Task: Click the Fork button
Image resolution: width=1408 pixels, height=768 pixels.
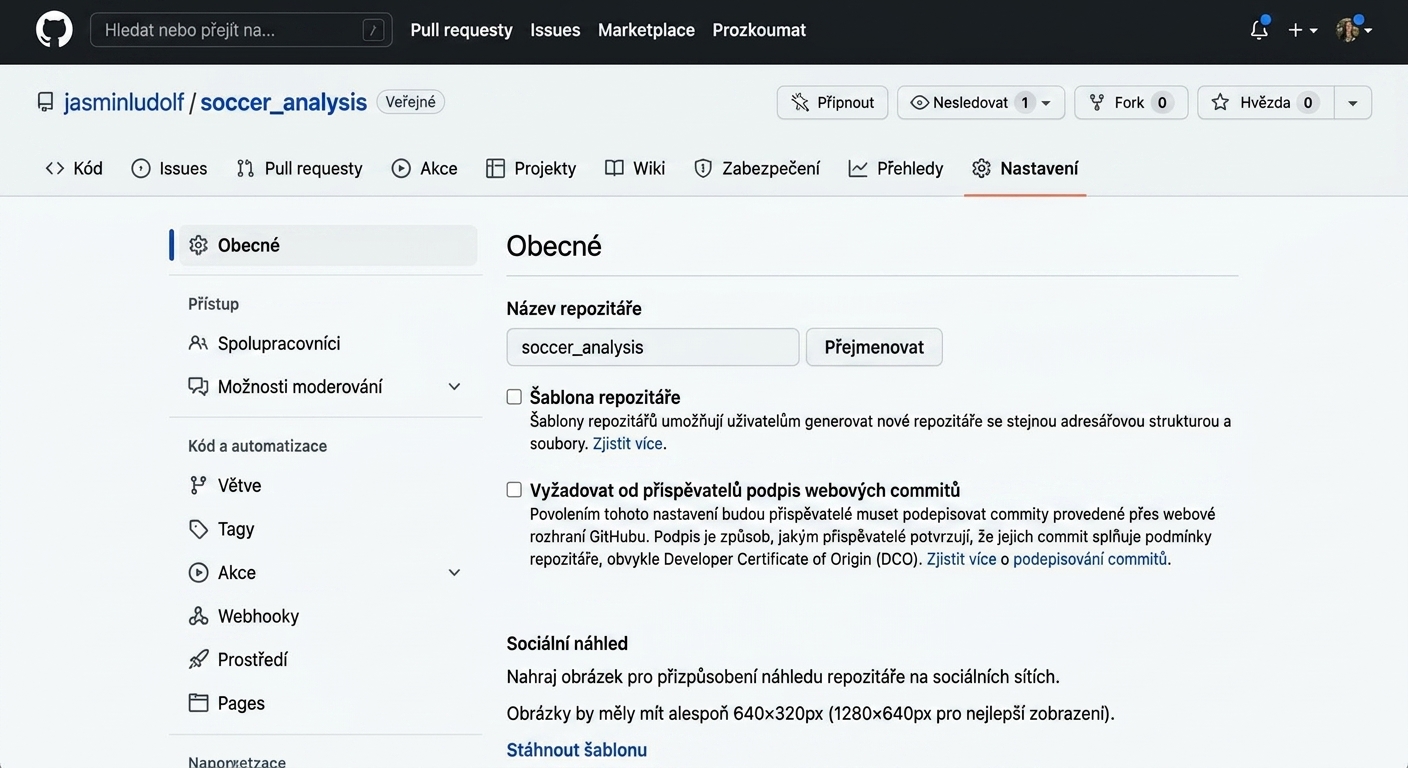Action: pos(1131,102)
